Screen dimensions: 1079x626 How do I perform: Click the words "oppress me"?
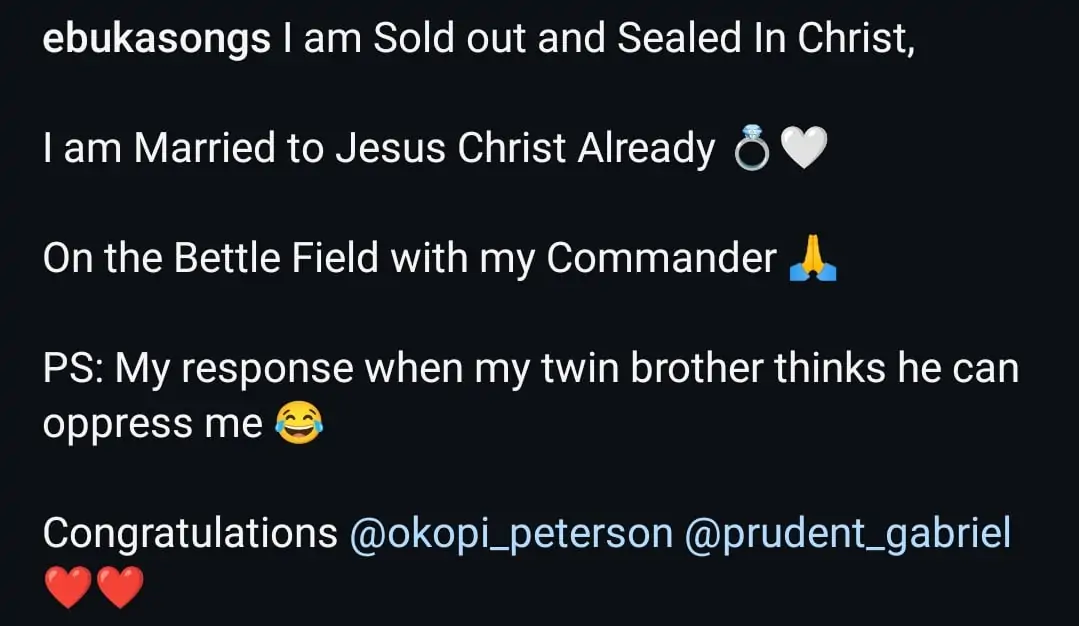point(152,425)
